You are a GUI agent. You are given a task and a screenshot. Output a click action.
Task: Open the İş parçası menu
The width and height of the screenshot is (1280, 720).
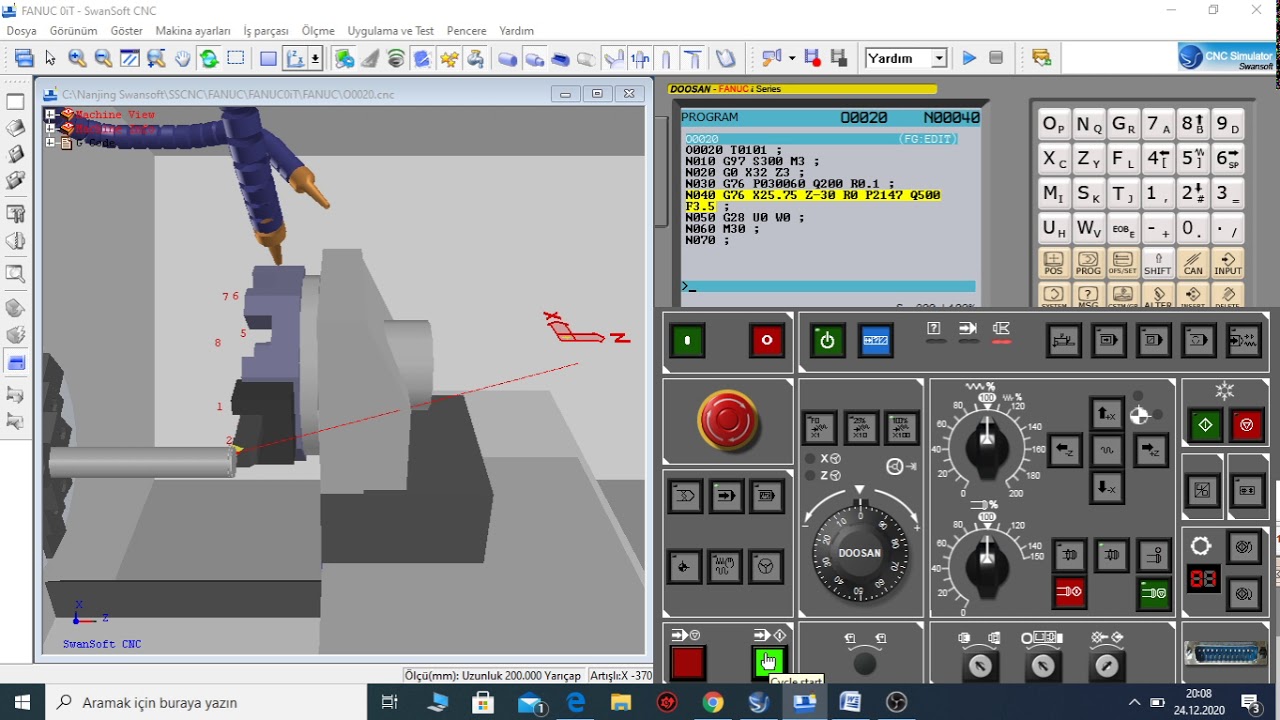coord(265,31)
